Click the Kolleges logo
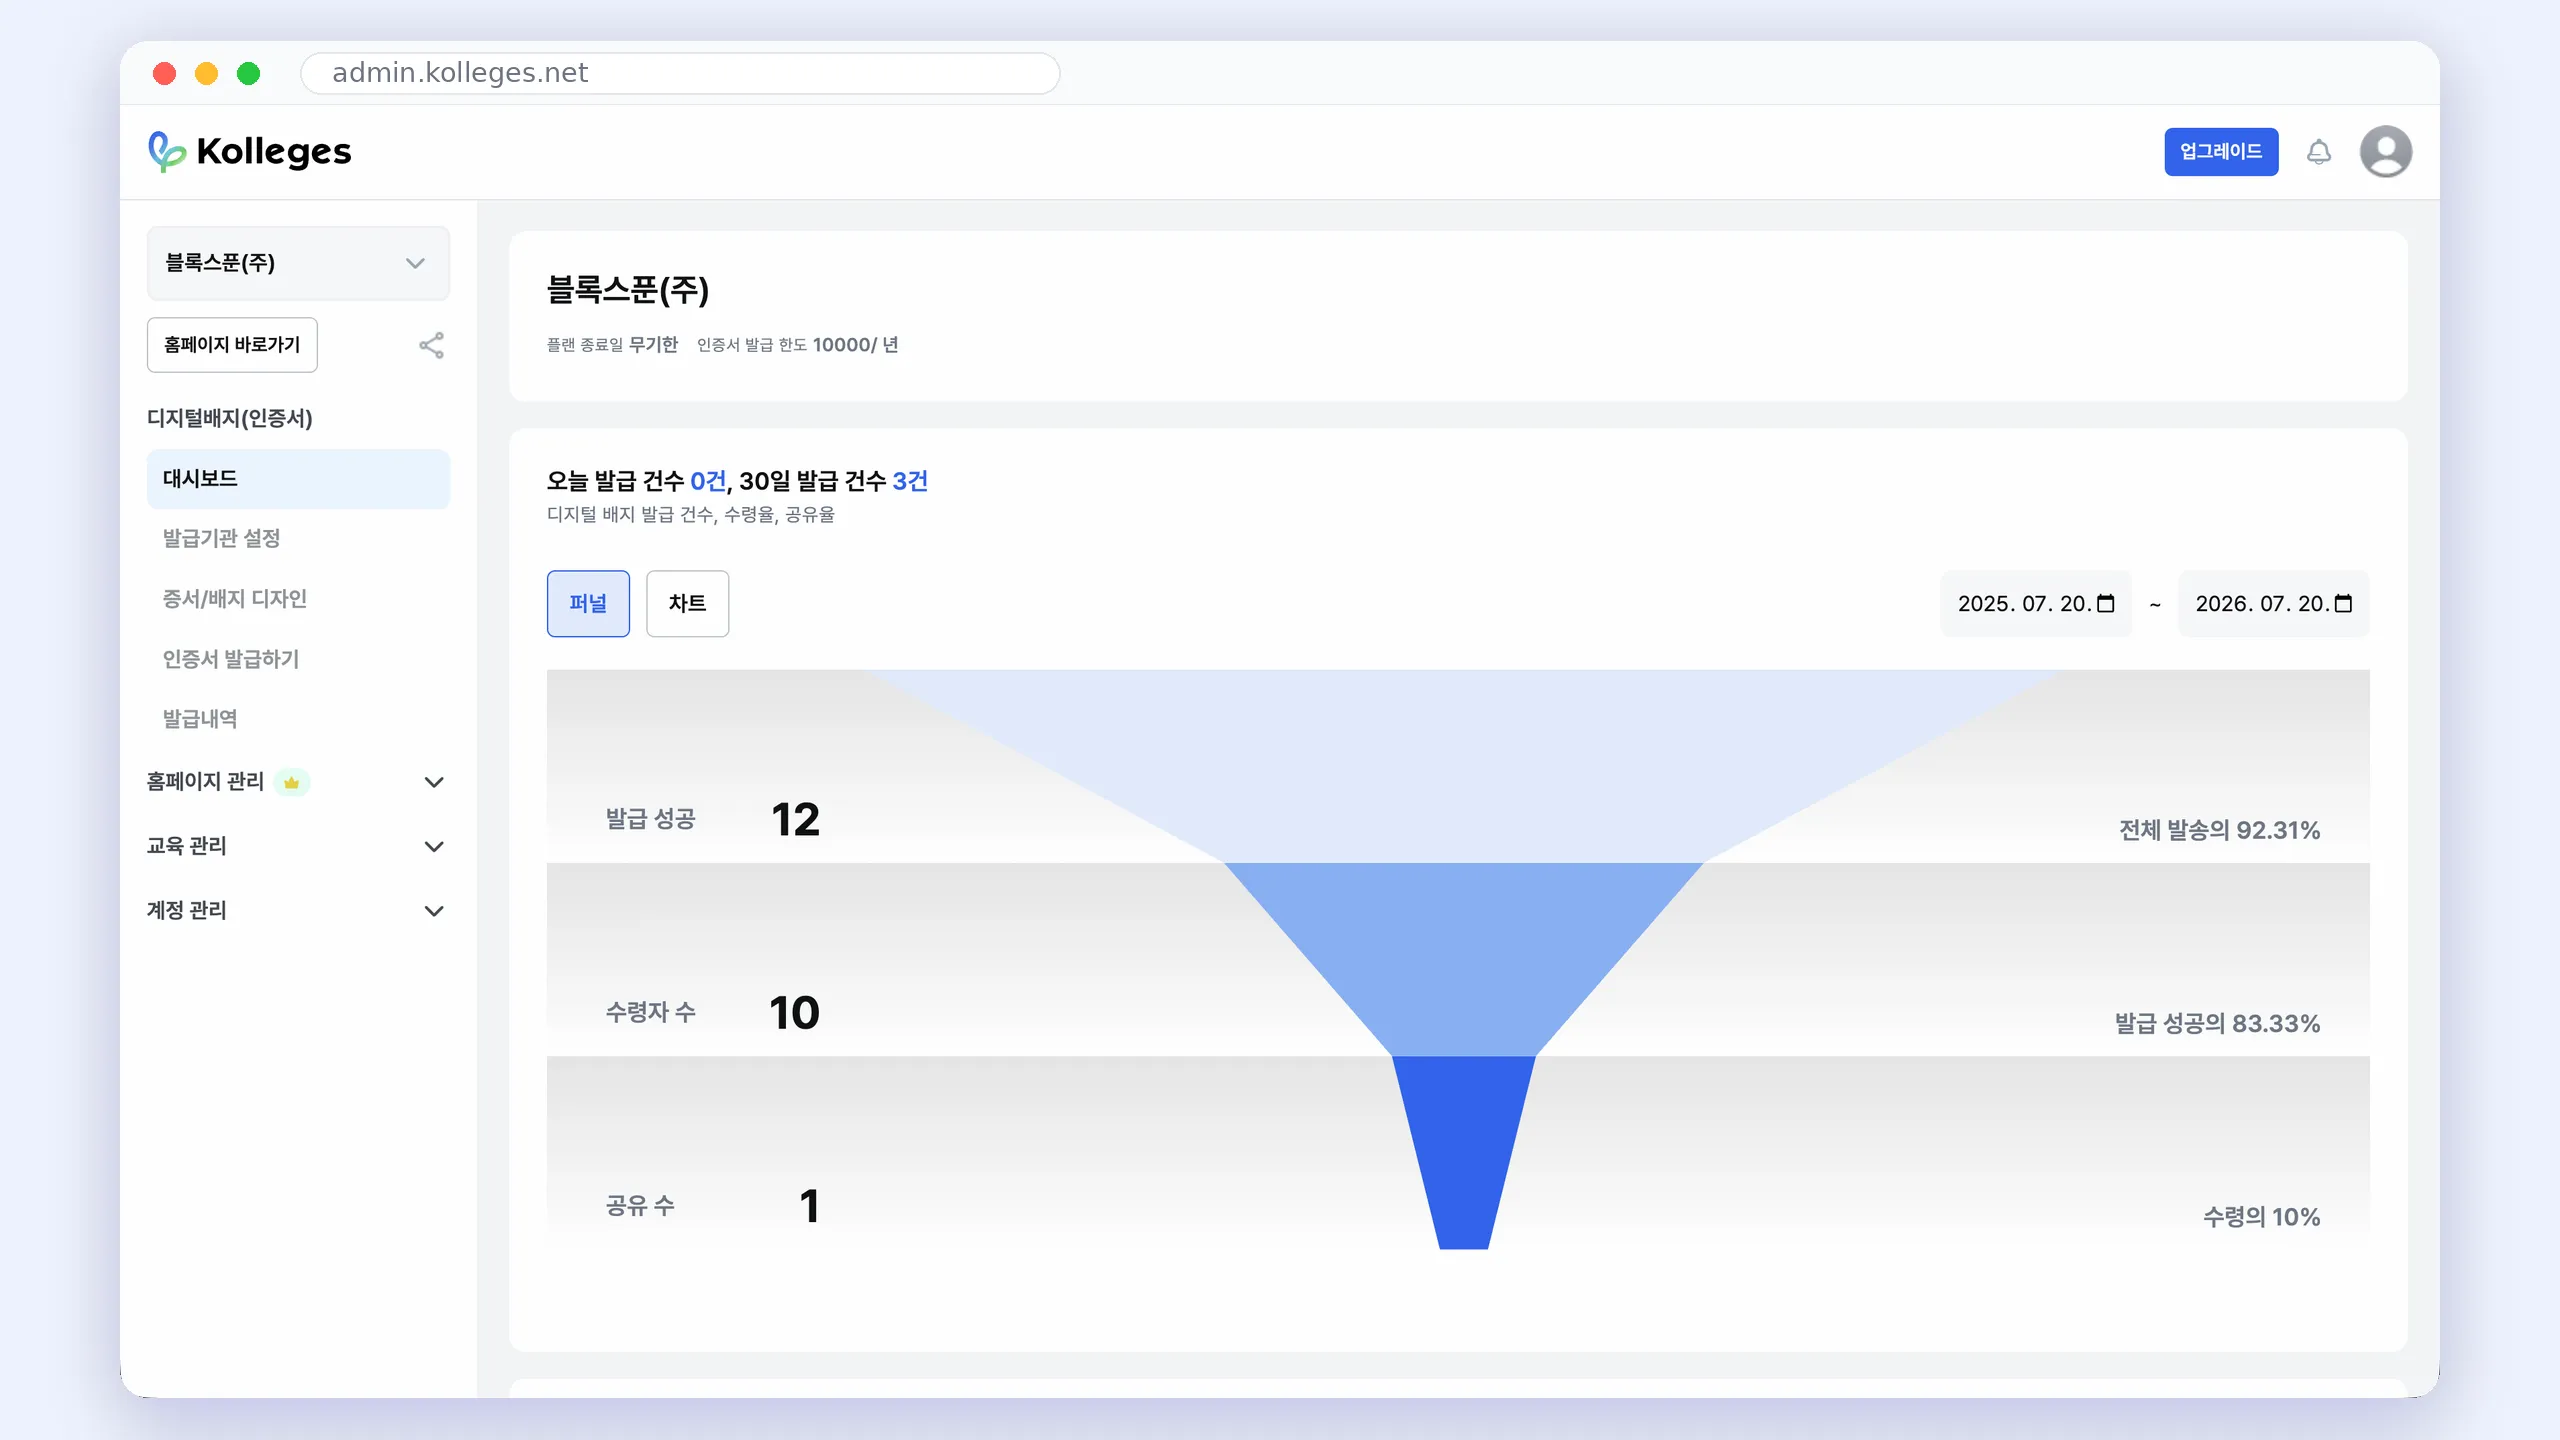 click(250, 152)
